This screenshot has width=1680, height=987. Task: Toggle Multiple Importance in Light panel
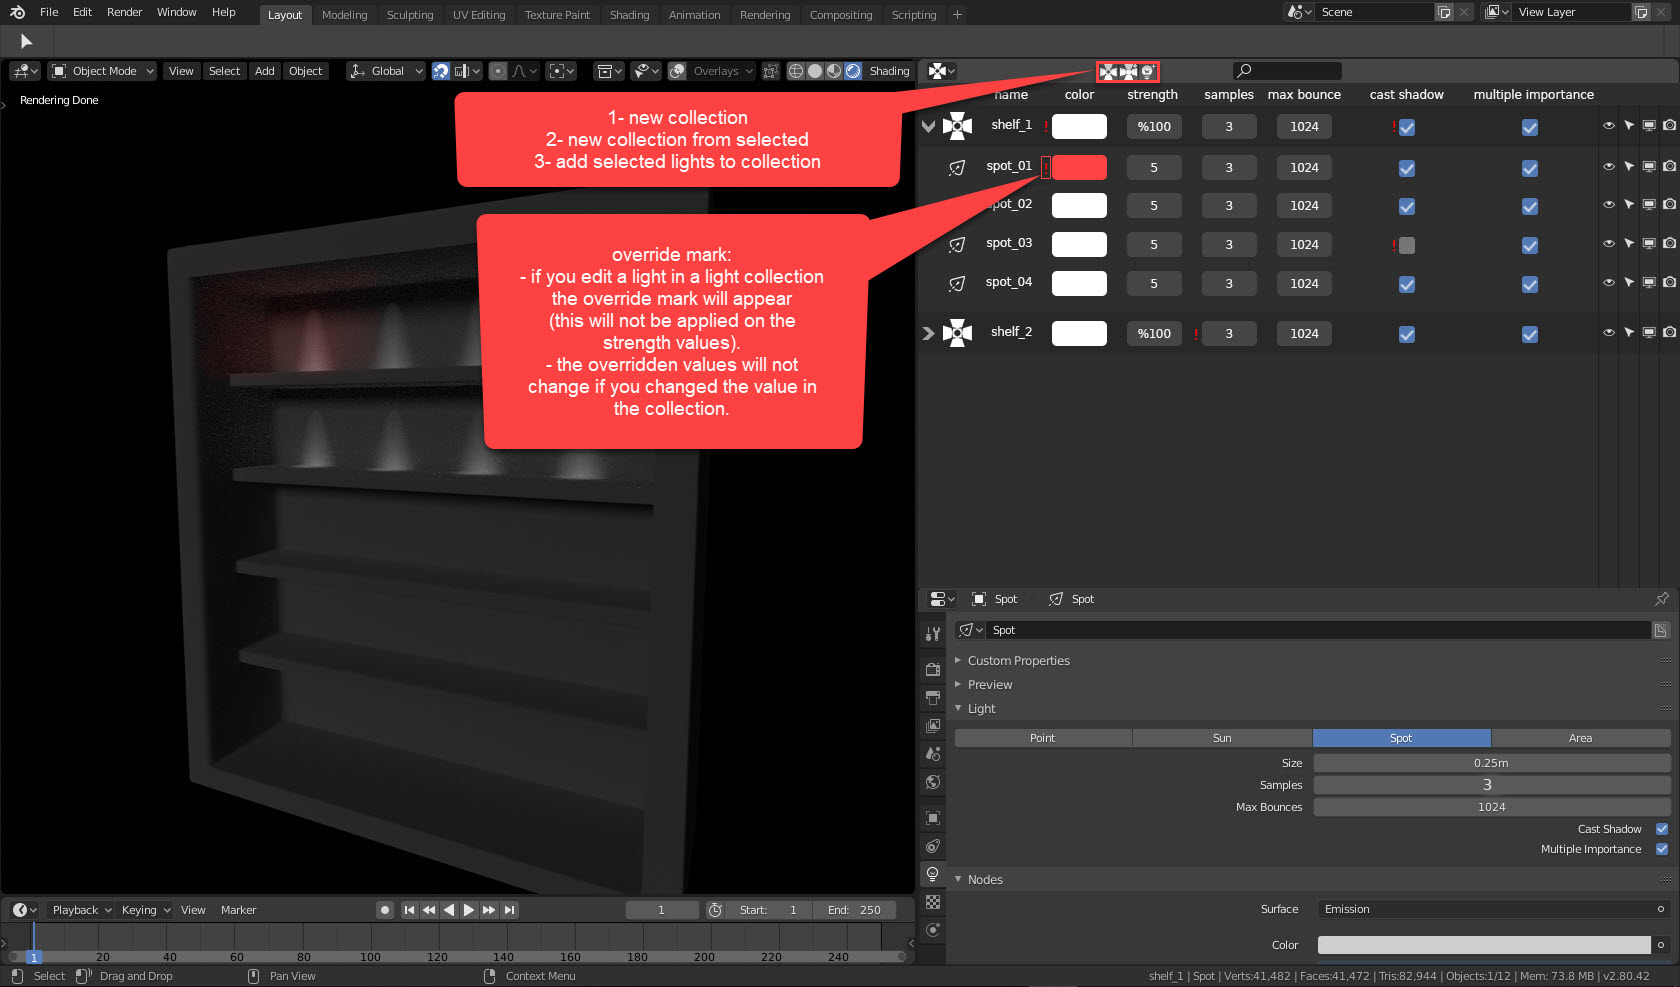(x=1662, y=849)
